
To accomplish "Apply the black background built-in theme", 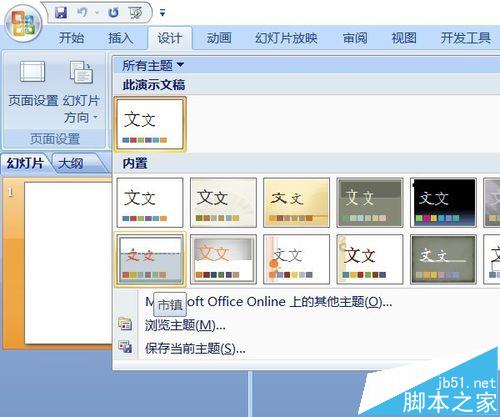I will 443,202.
